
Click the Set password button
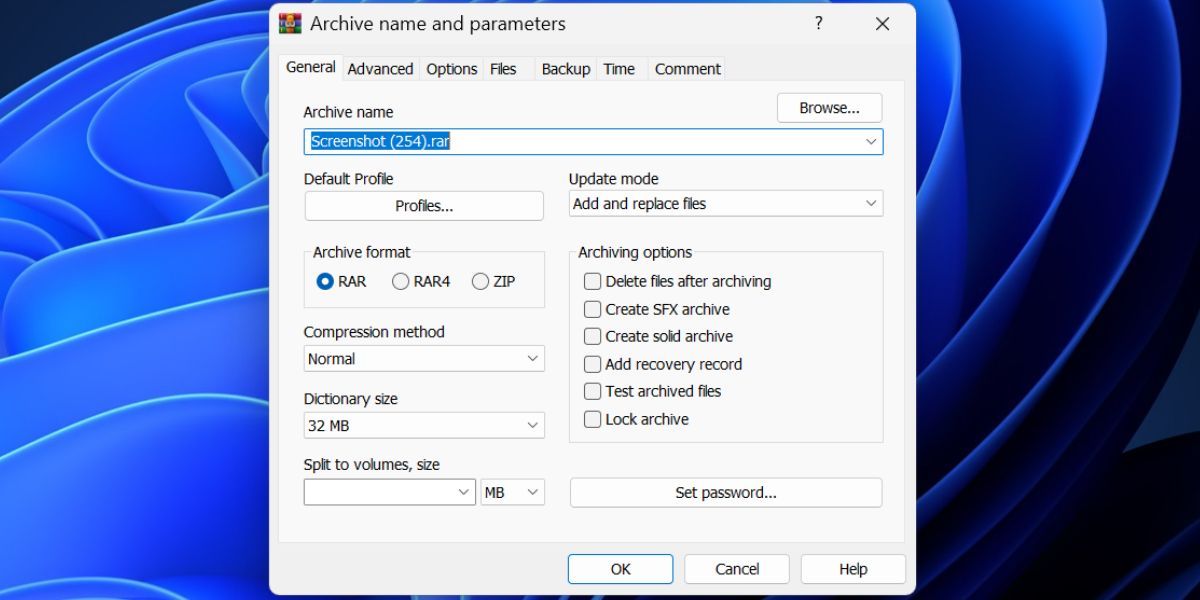(x=726, y=493)
